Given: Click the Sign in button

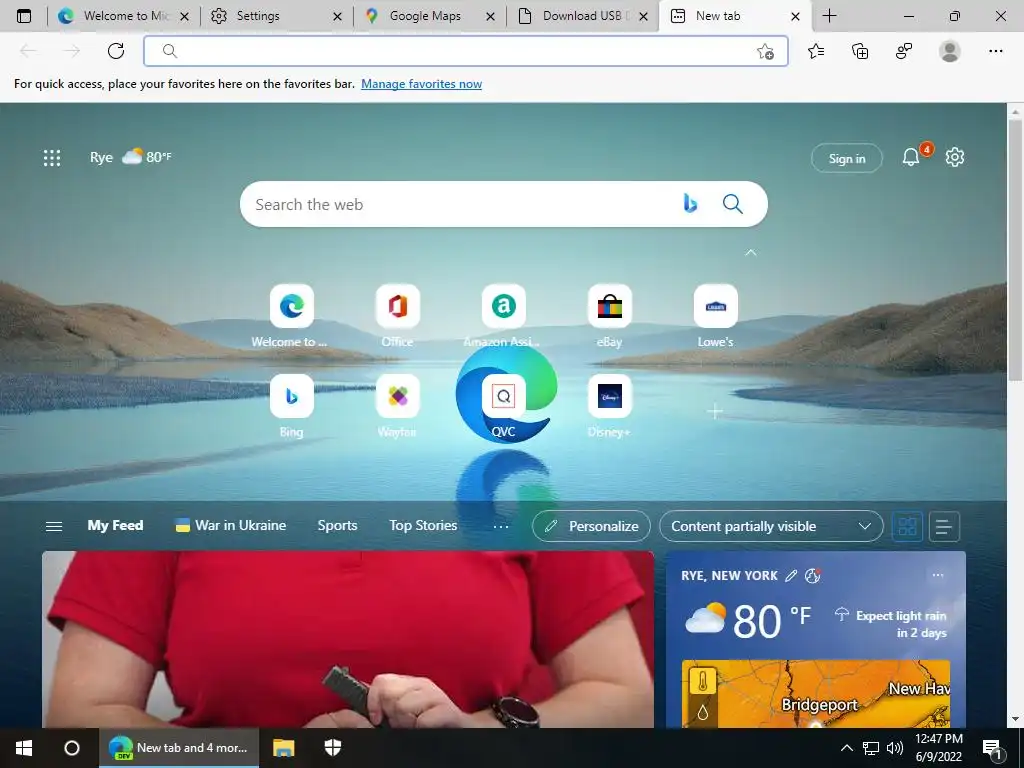Looking at the screenshot, I should (x=846, y=158).
